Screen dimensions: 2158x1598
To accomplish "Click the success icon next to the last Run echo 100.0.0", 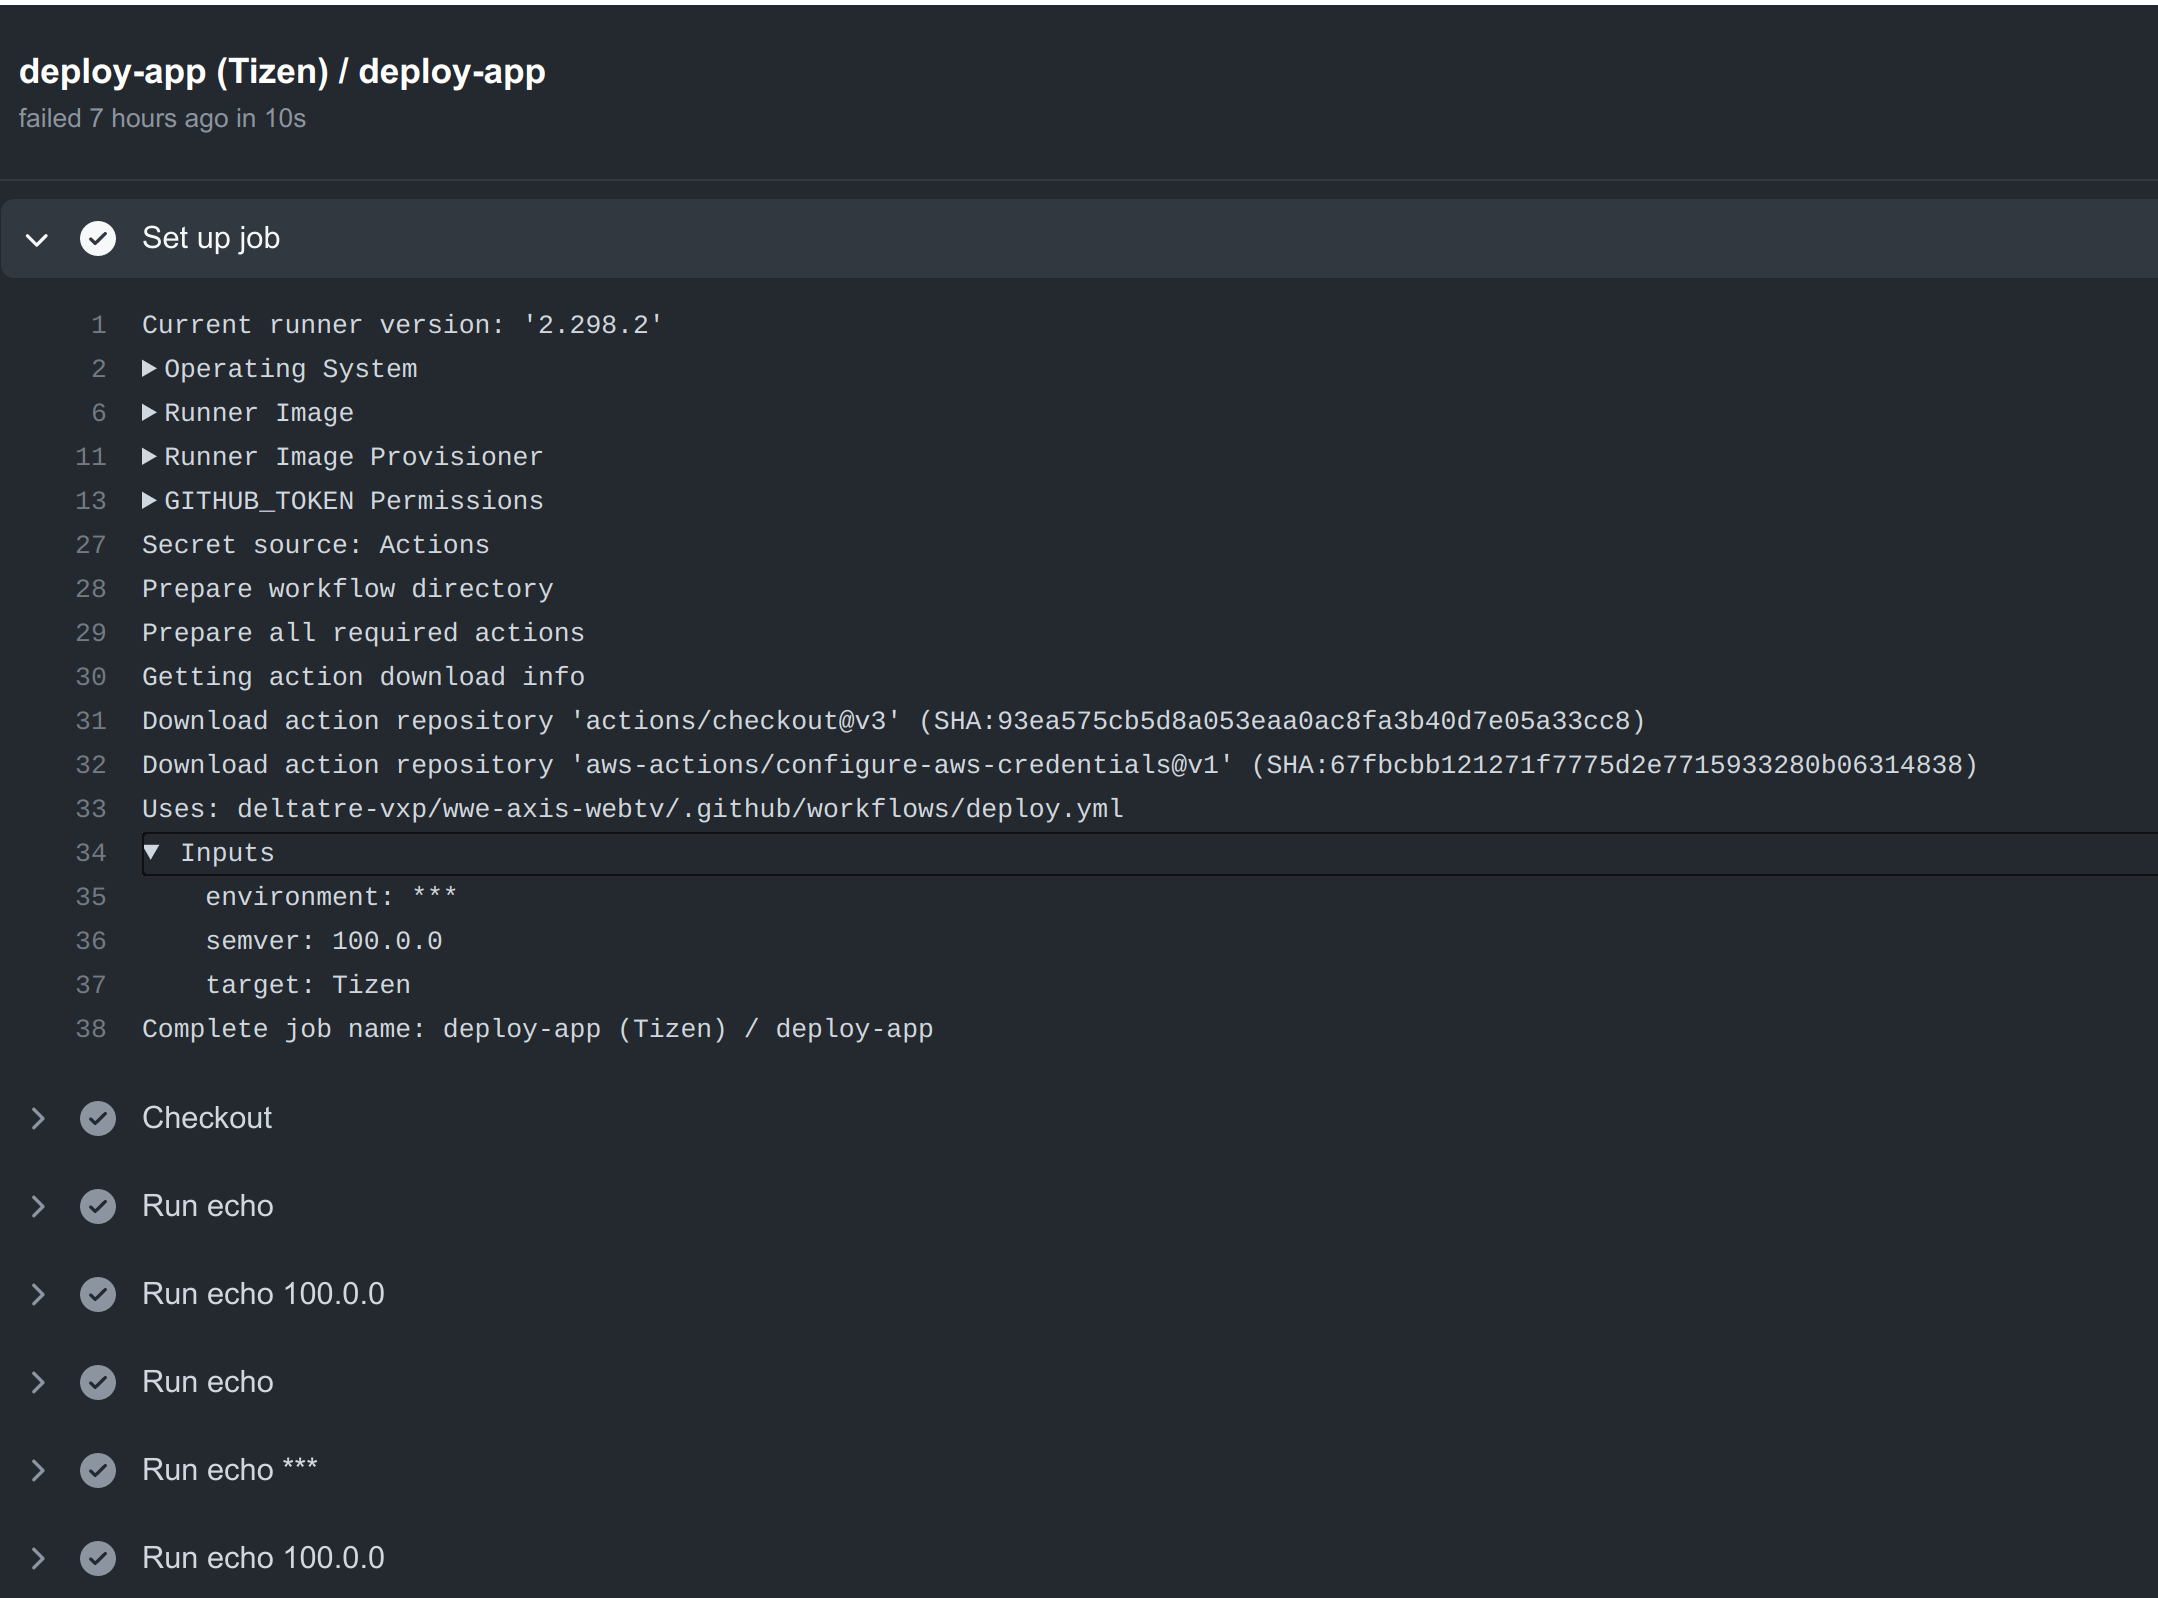I will [98, 1557].
